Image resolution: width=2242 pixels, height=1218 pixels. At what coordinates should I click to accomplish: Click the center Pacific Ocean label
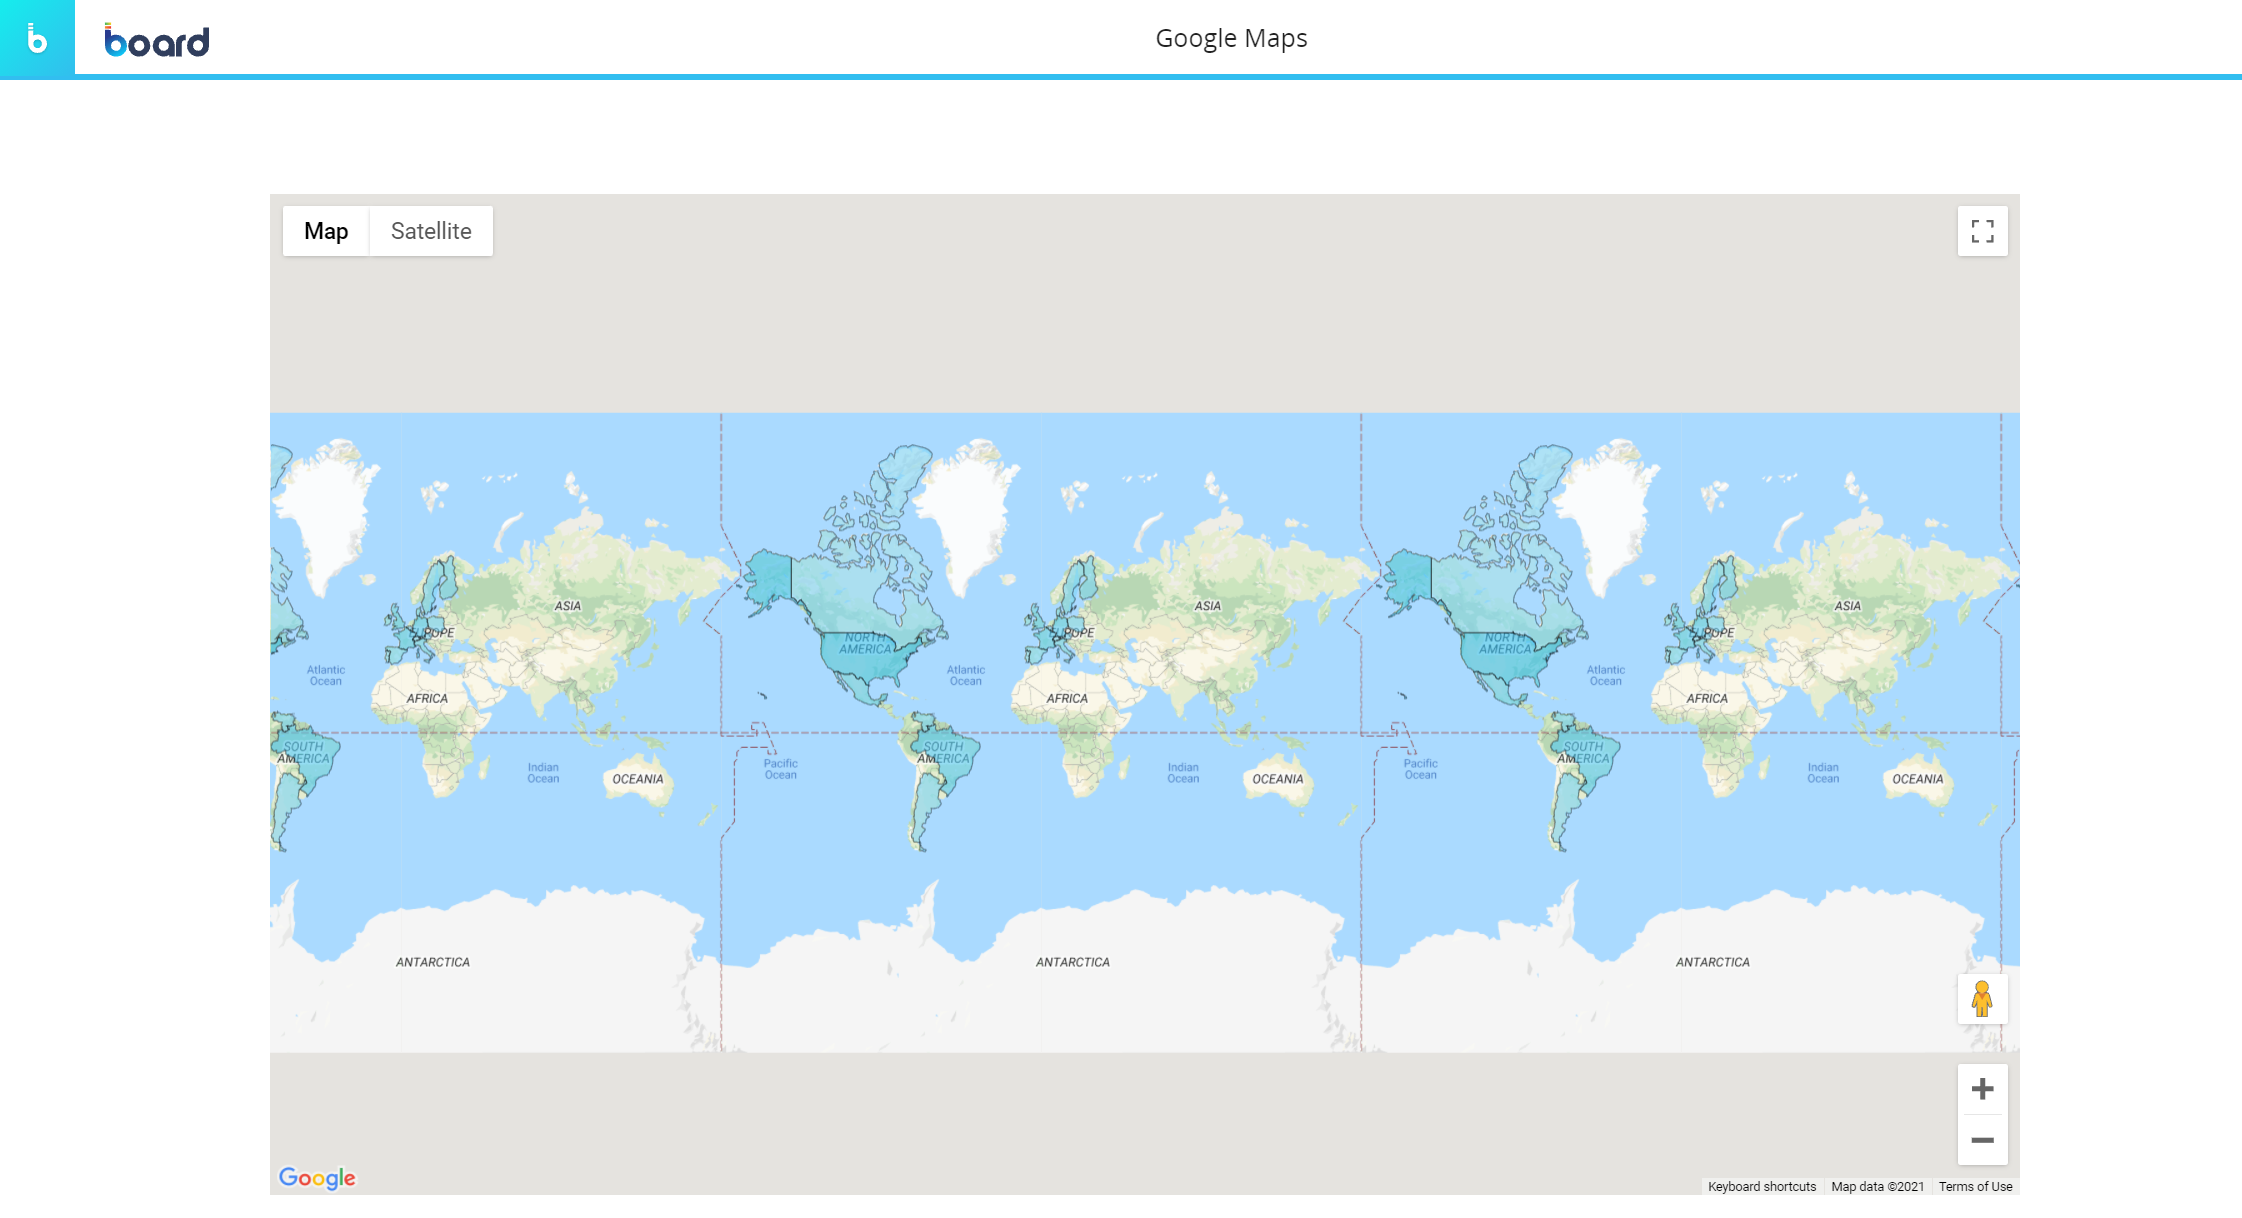click(780, 769)
